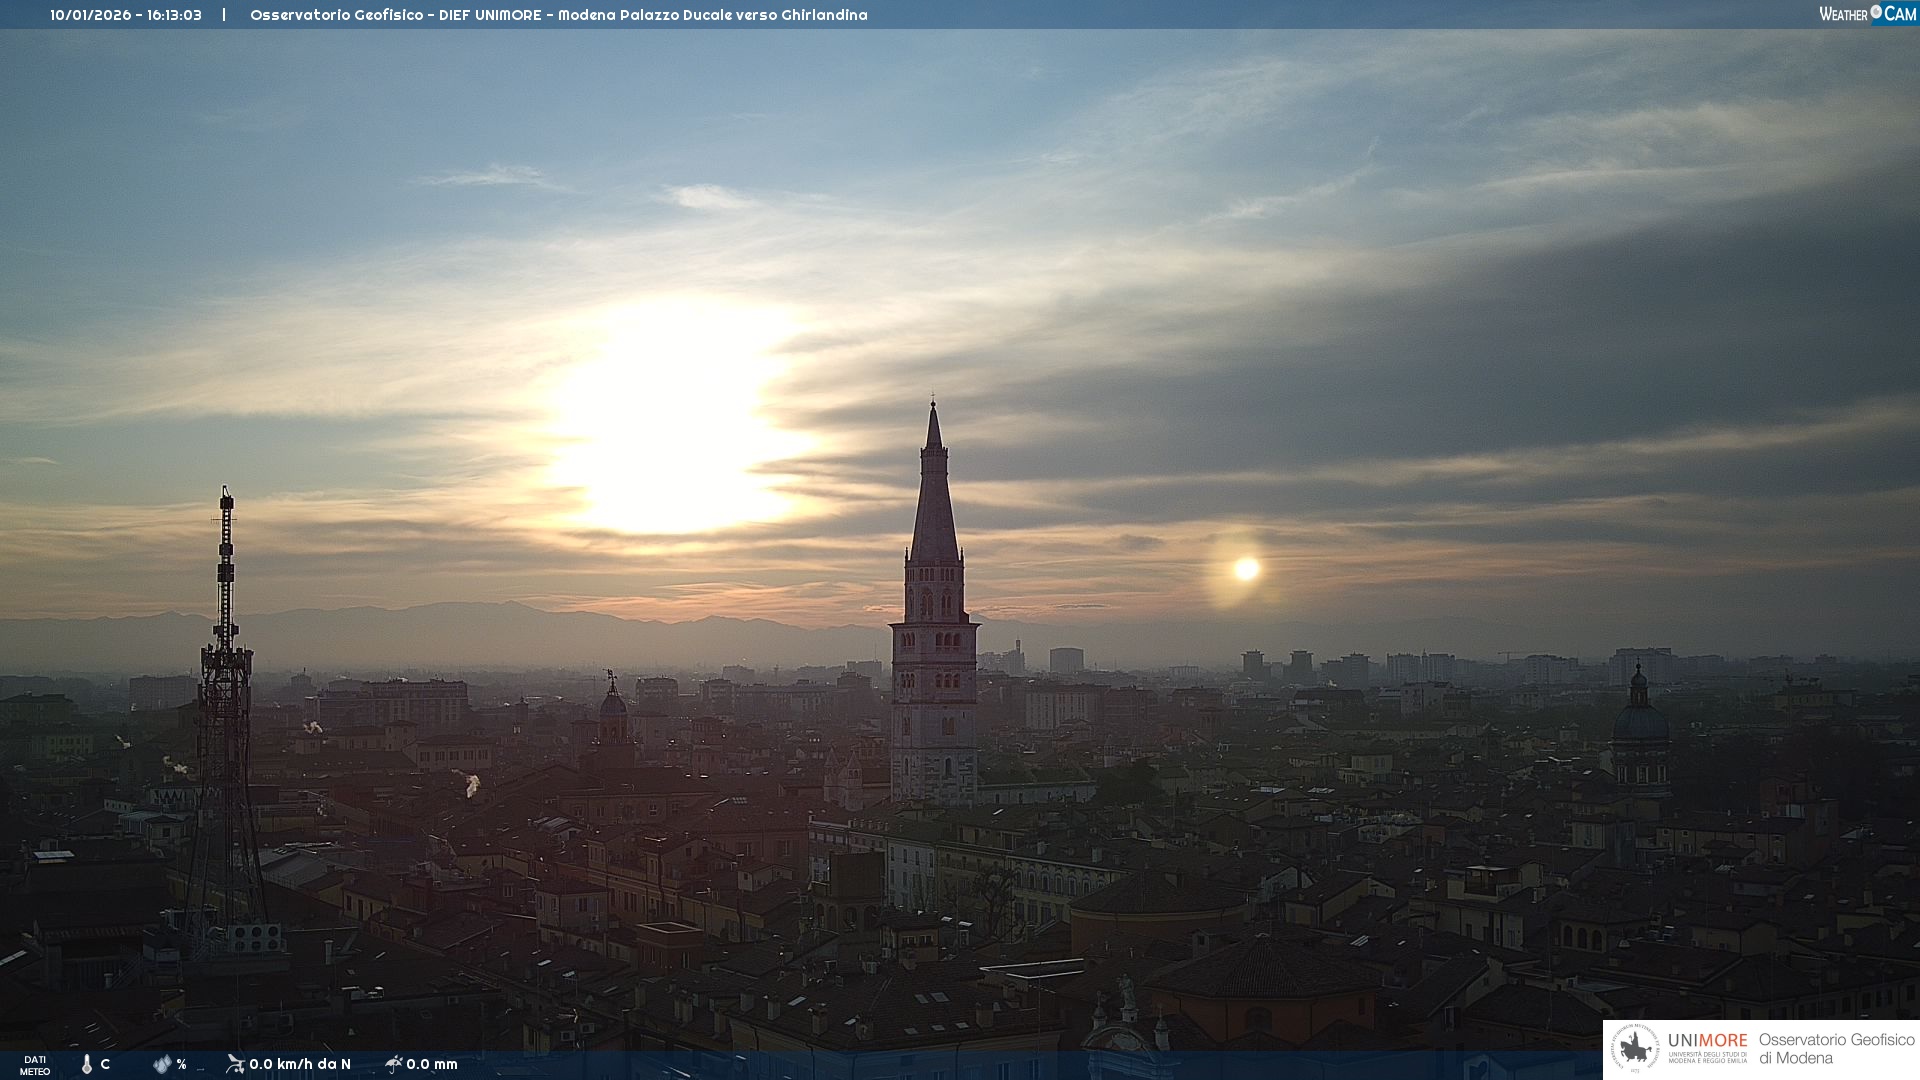The image size is (1920, 1080).
Task: Click the WeatherCam logo
Action: [1867, 14]
